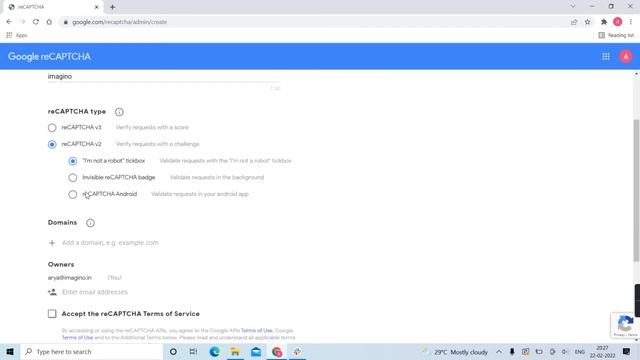Open reCAPTCHA type info icon
The width and height of the screenshot is (640, 360).
[119, 112]
